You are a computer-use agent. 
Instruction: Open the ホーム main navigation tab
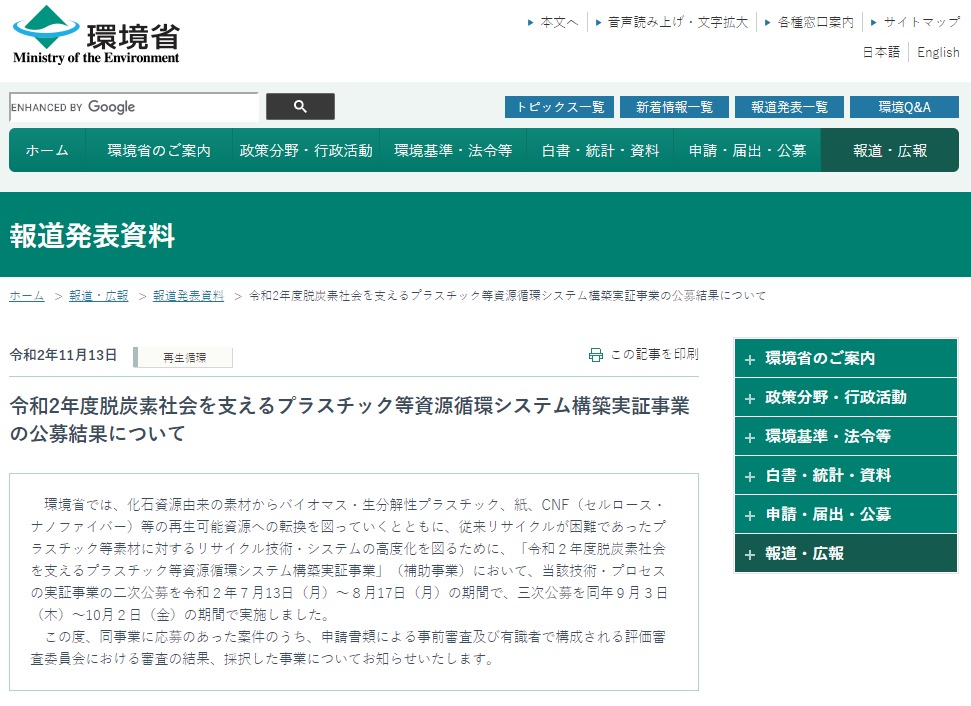pyautogui.click(x=47, y=151)
